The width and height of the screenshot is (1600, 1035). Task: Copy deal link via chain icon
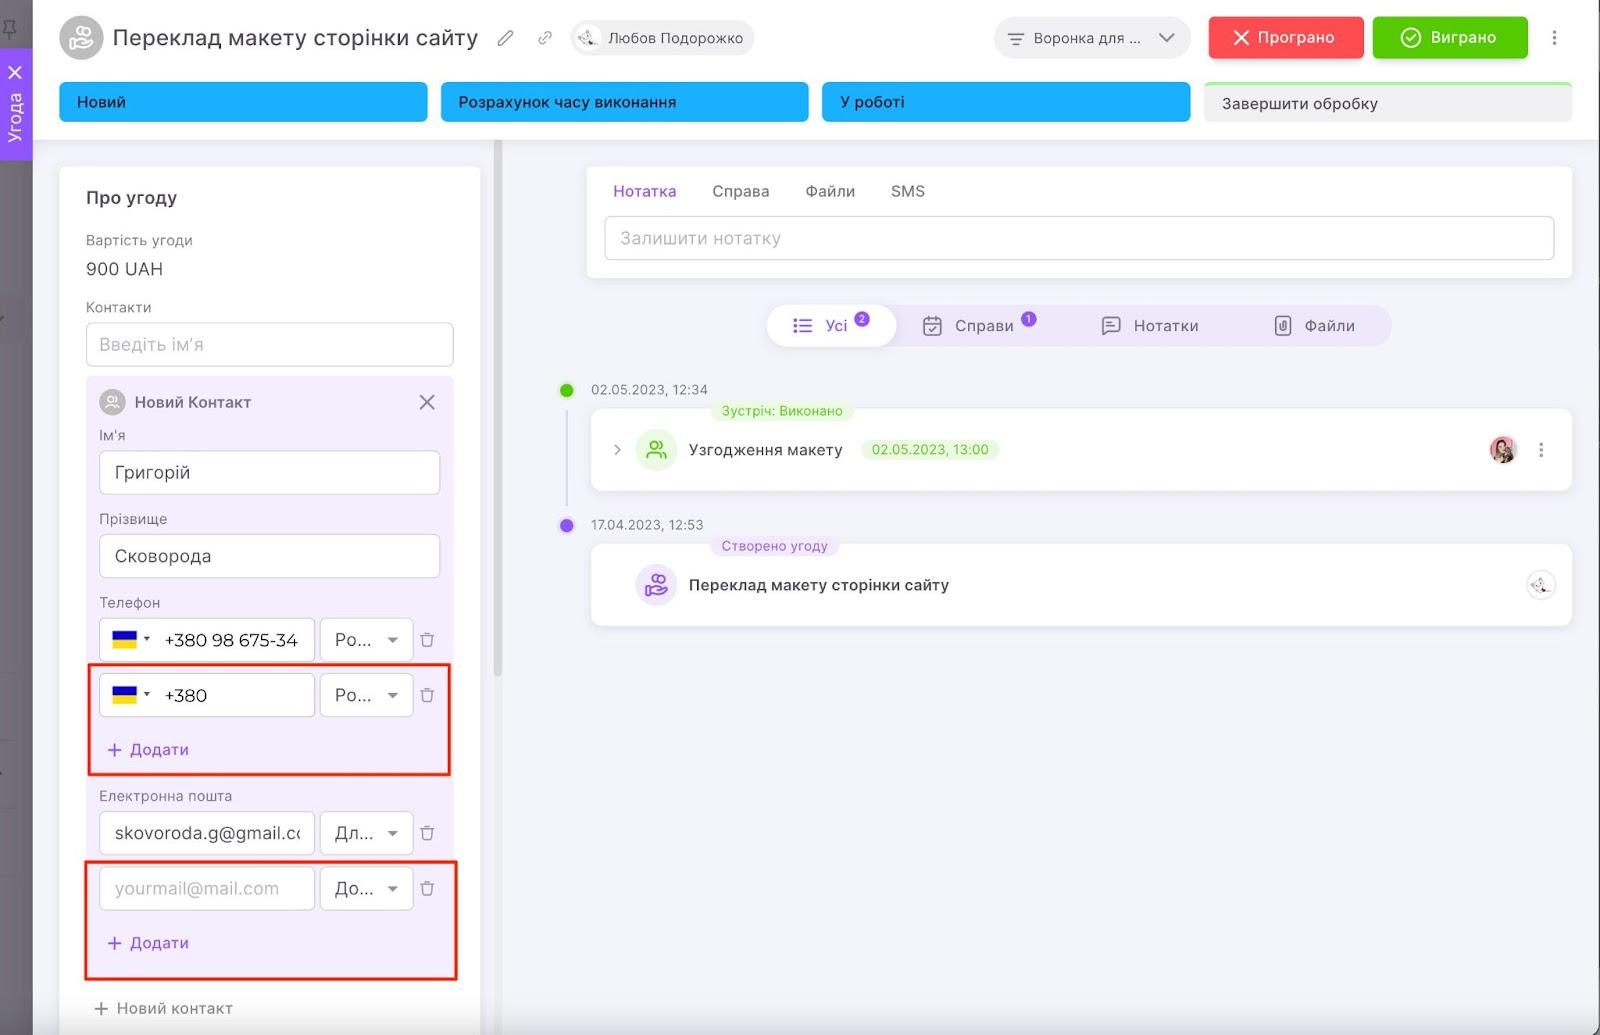click(x=545, y=38)
